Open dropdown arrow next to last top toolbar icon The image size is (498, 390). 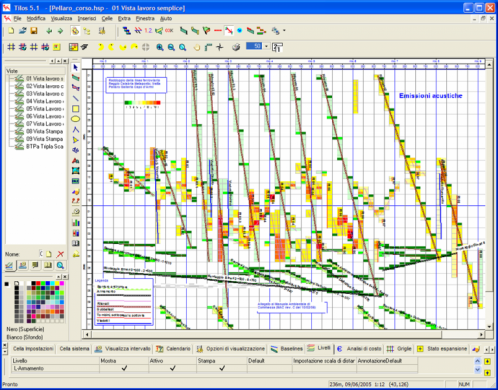284,31
